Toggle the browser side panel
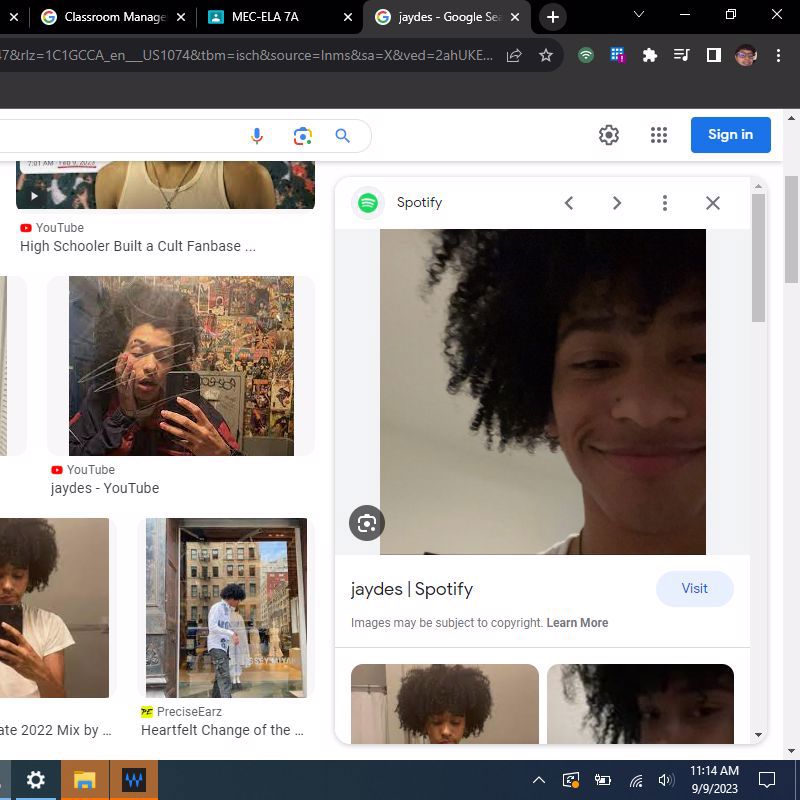 [713, 55]
